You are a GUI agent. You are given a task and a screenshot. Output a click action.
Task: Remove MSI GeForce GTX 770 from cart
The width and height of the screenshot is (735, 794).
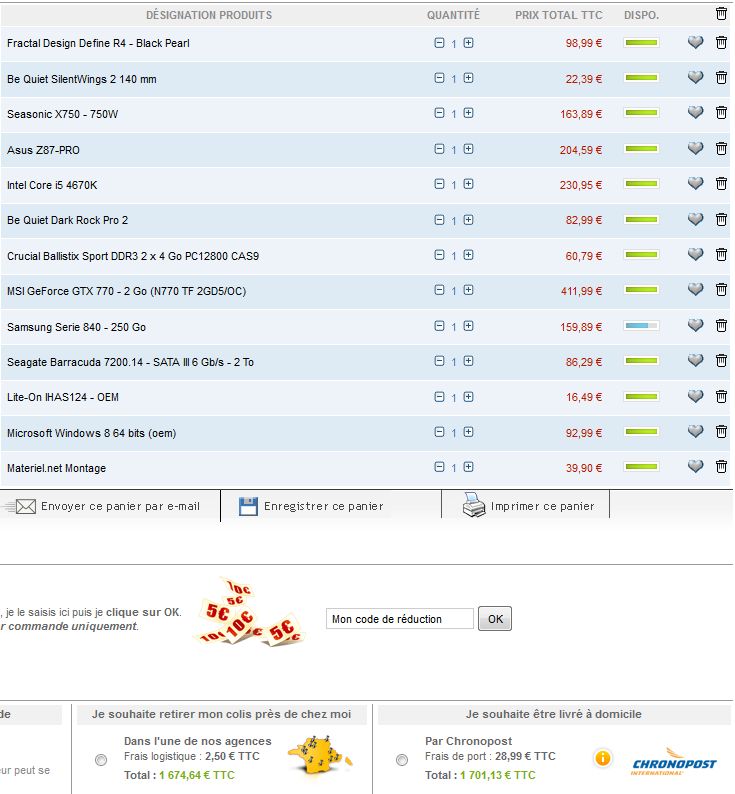click(x=721, y=289)
